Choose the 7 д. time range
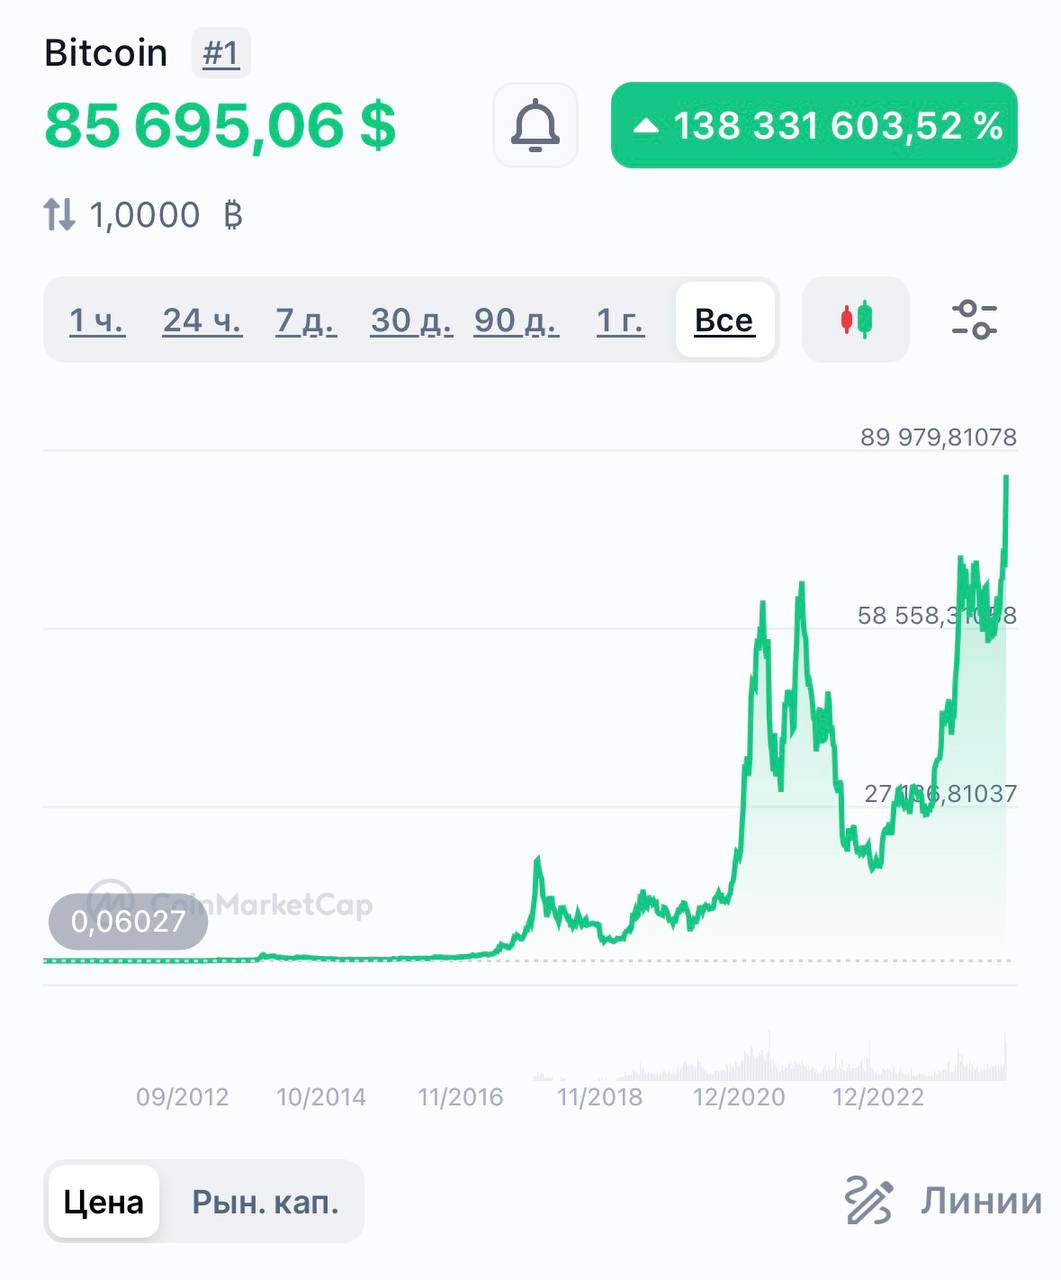The height and width of the screenshot is (1280, 1061). point(306,320)
